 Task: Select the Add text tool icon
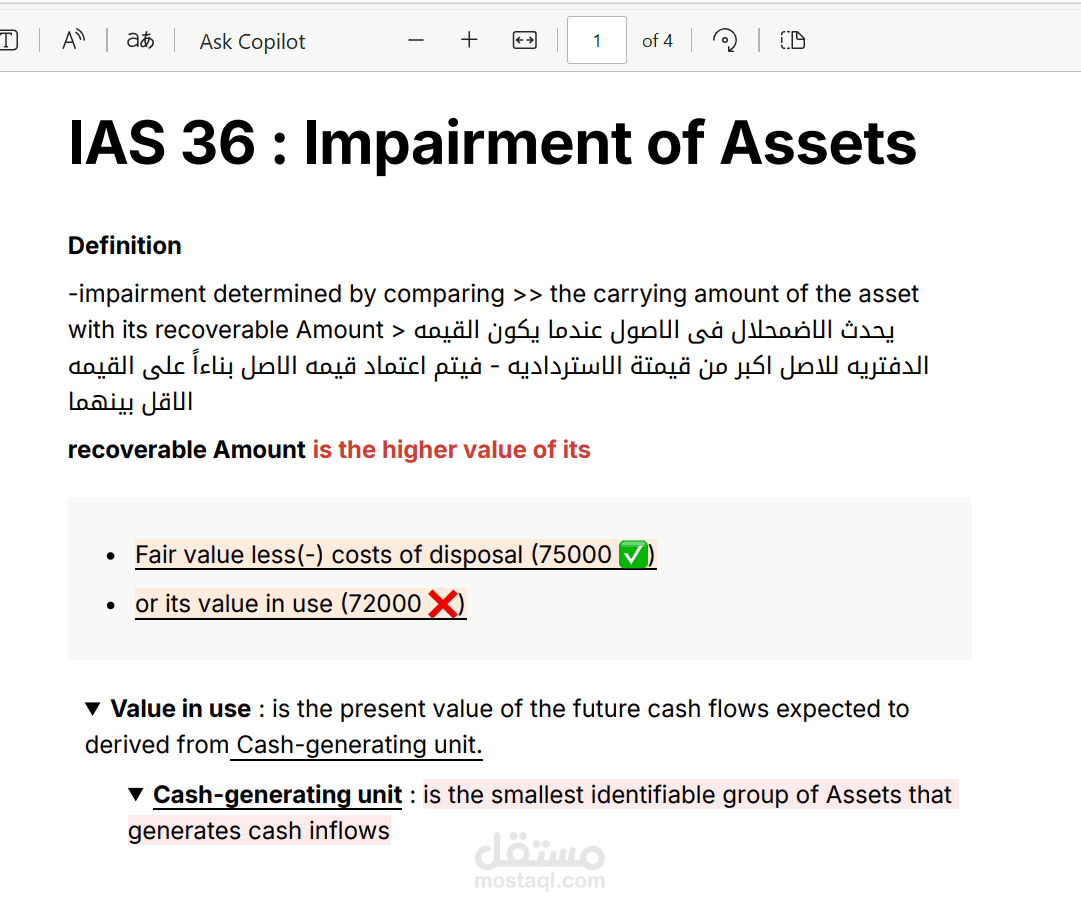tap(8, 41)
